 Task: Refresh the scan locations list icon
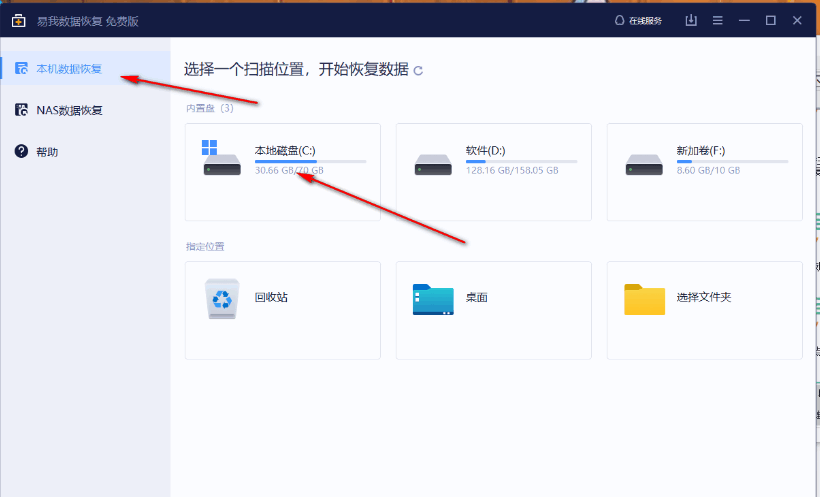click(418, 70)
